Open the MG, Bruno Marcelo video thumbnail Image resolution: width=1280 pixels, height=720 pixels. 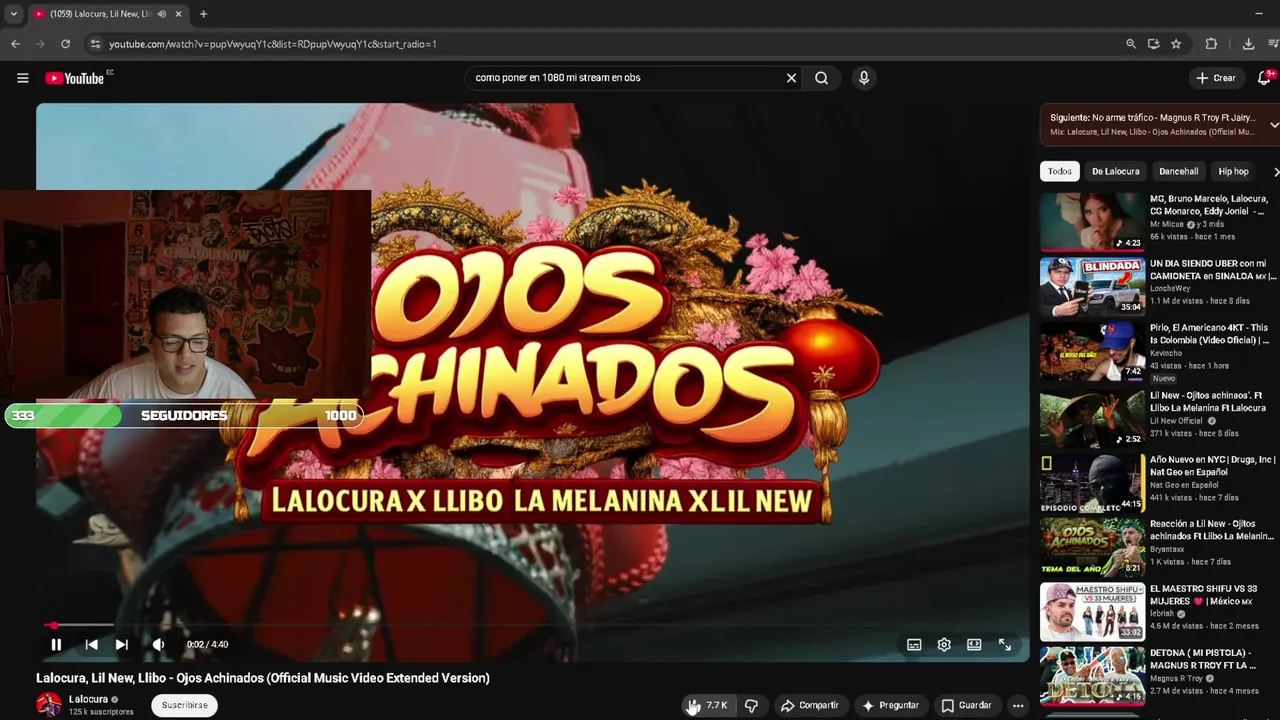pos(1092,222)
